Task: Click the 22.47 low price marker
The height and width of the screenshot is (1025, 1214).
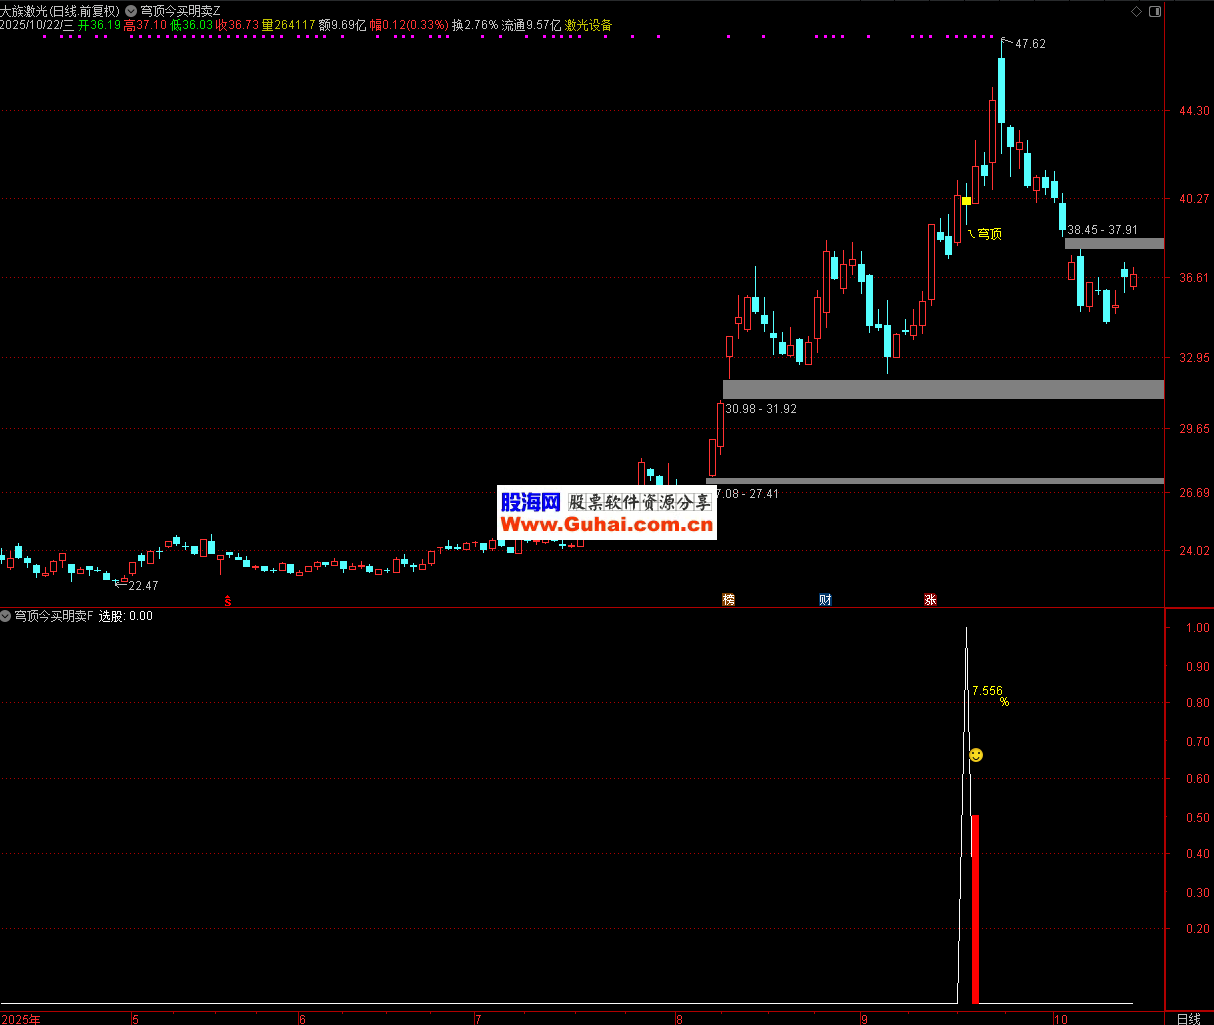Action: [143, 585]
